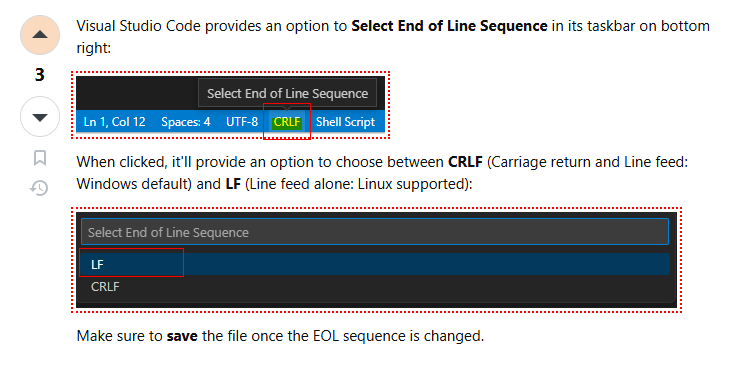
Task: Click the bold word save in last sentence
Action: click(182, 335)
